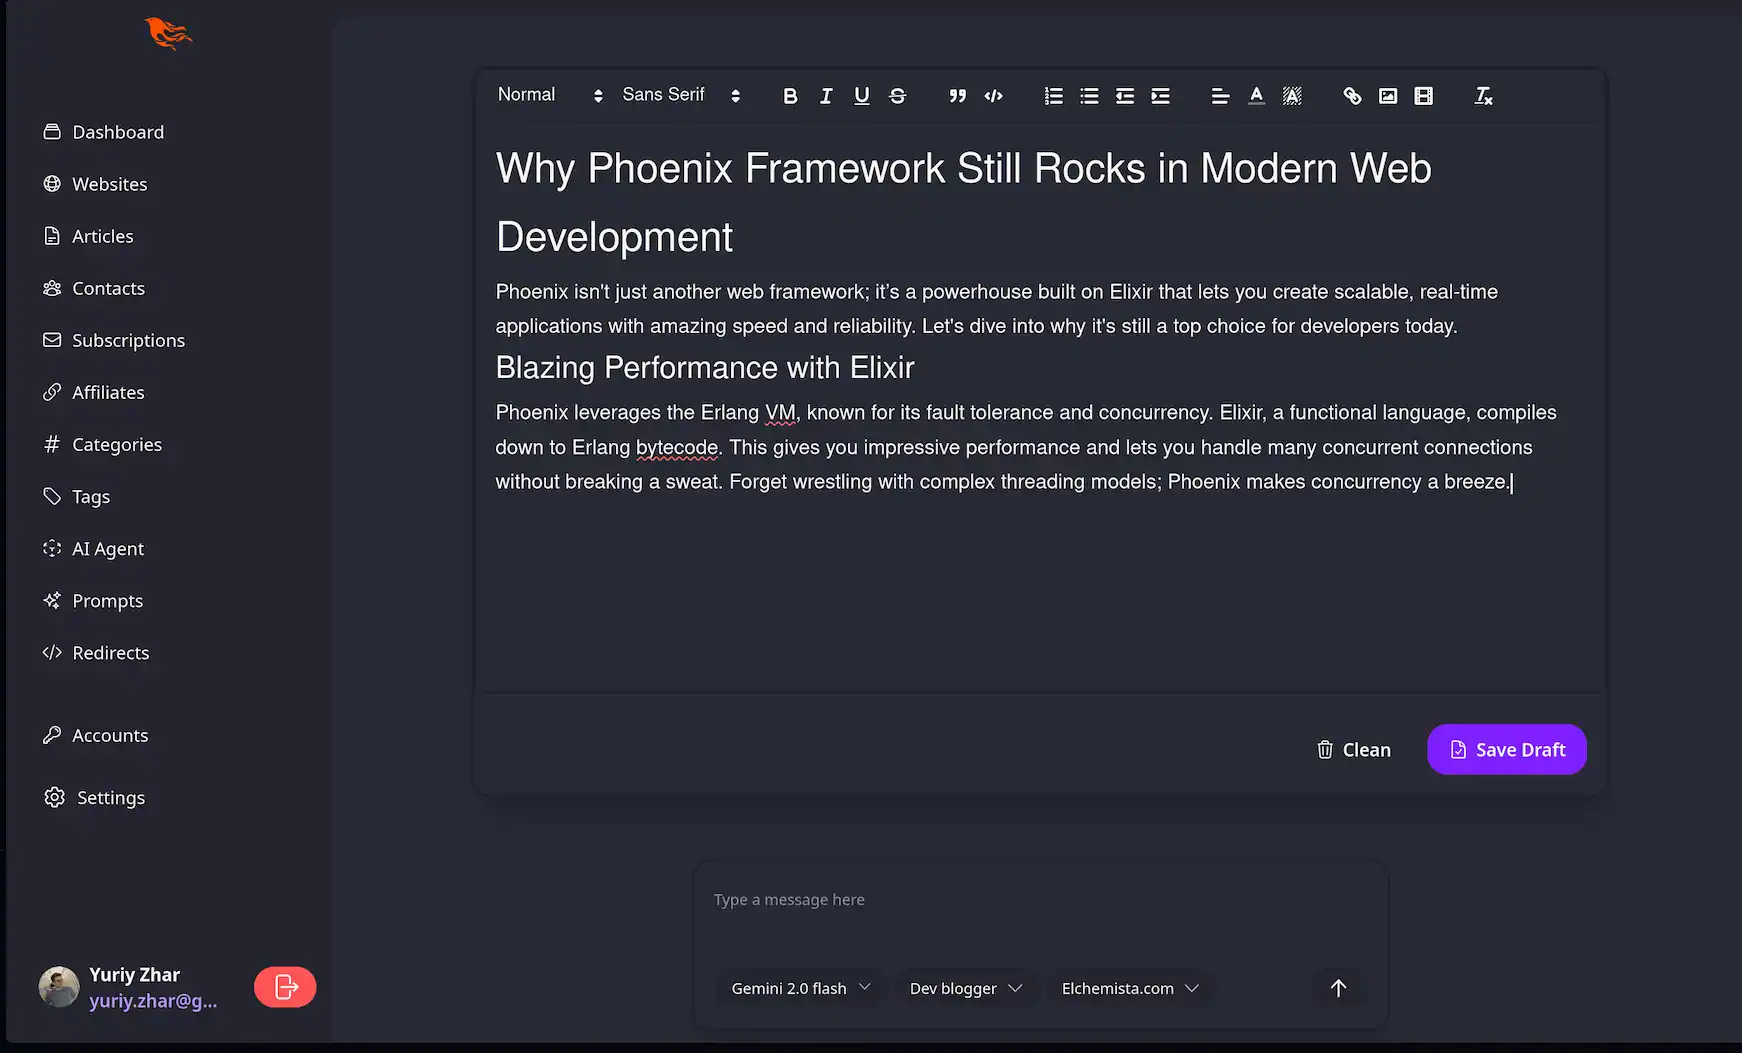Image resolution: width=1742 pixels, height=1053 pixels.
Task: Insert a code block
Action: [993, 95]
